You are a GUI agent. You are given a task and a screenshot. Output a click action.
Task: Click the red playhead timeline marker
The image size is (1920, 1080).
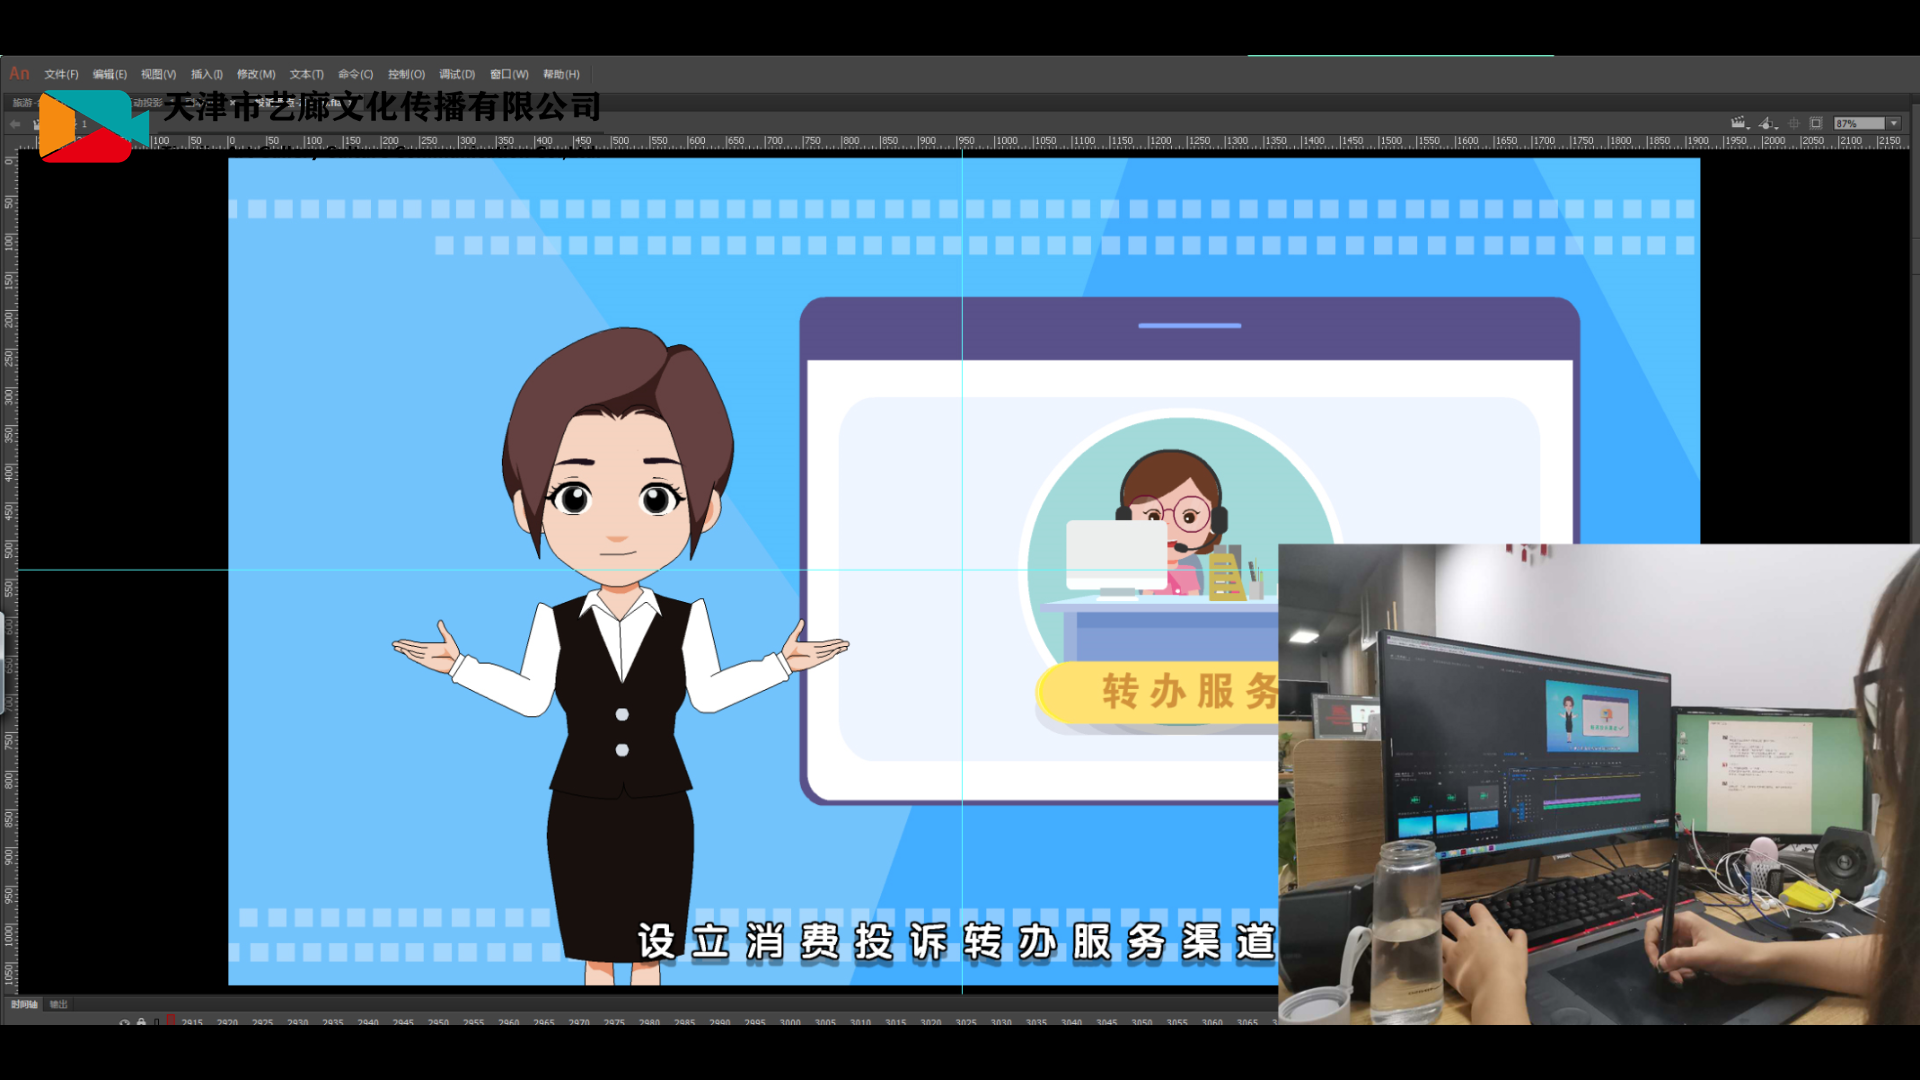(171, 1020)
